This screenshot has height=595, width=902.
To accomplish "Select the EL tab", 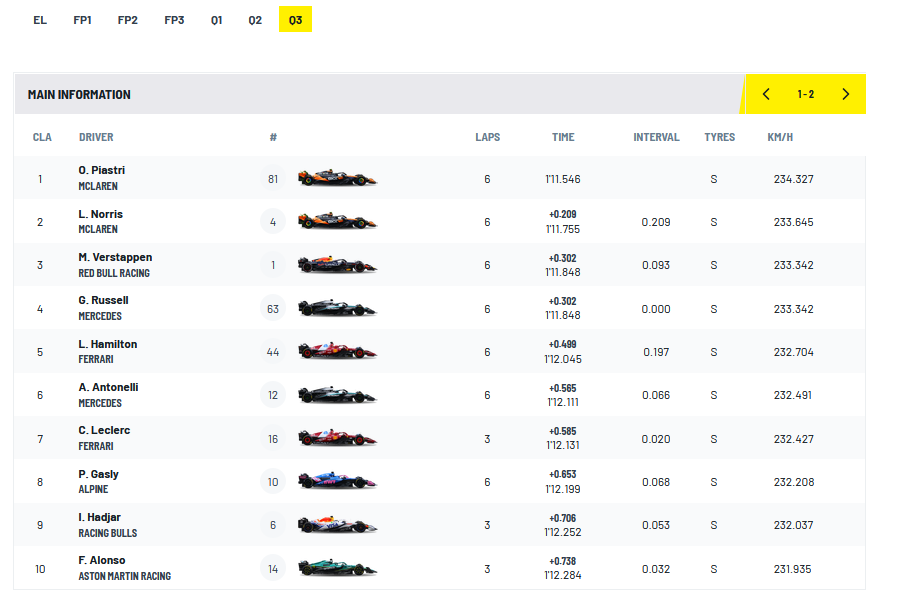I will click(40, 20).
